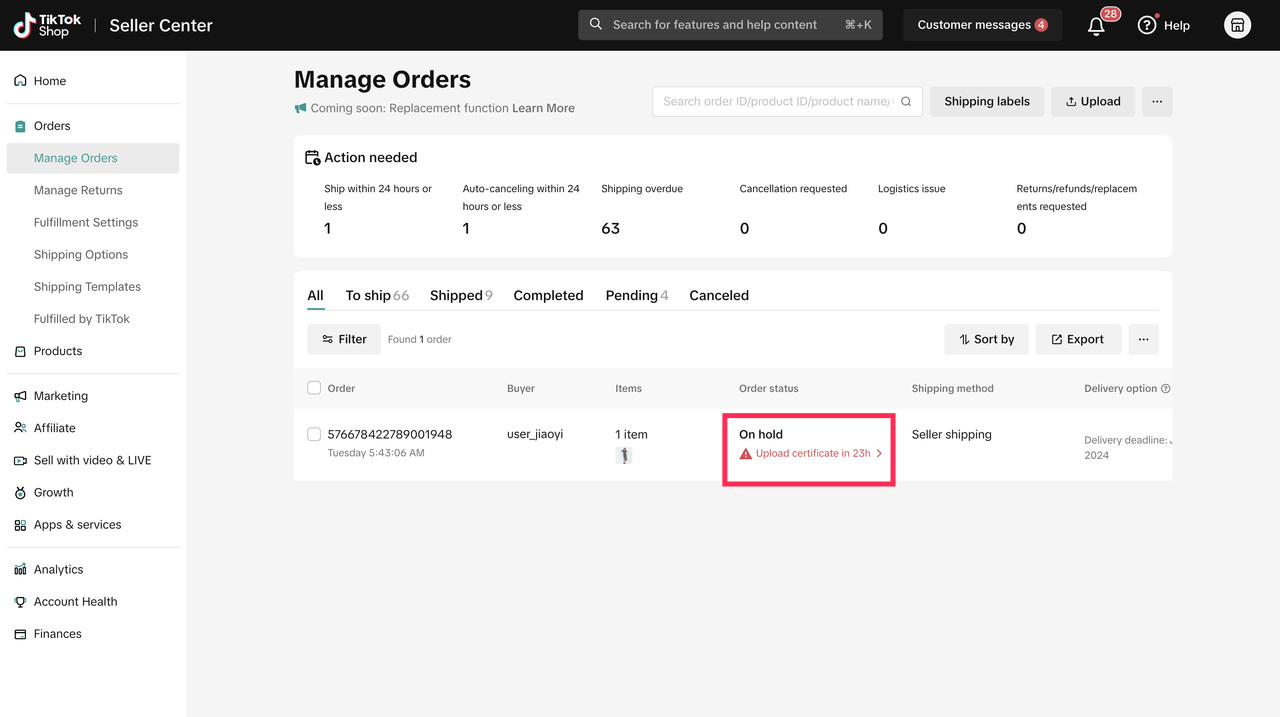1280x717 pixels.
Task: Click the Account Health trophy icon
Action: 20,602
